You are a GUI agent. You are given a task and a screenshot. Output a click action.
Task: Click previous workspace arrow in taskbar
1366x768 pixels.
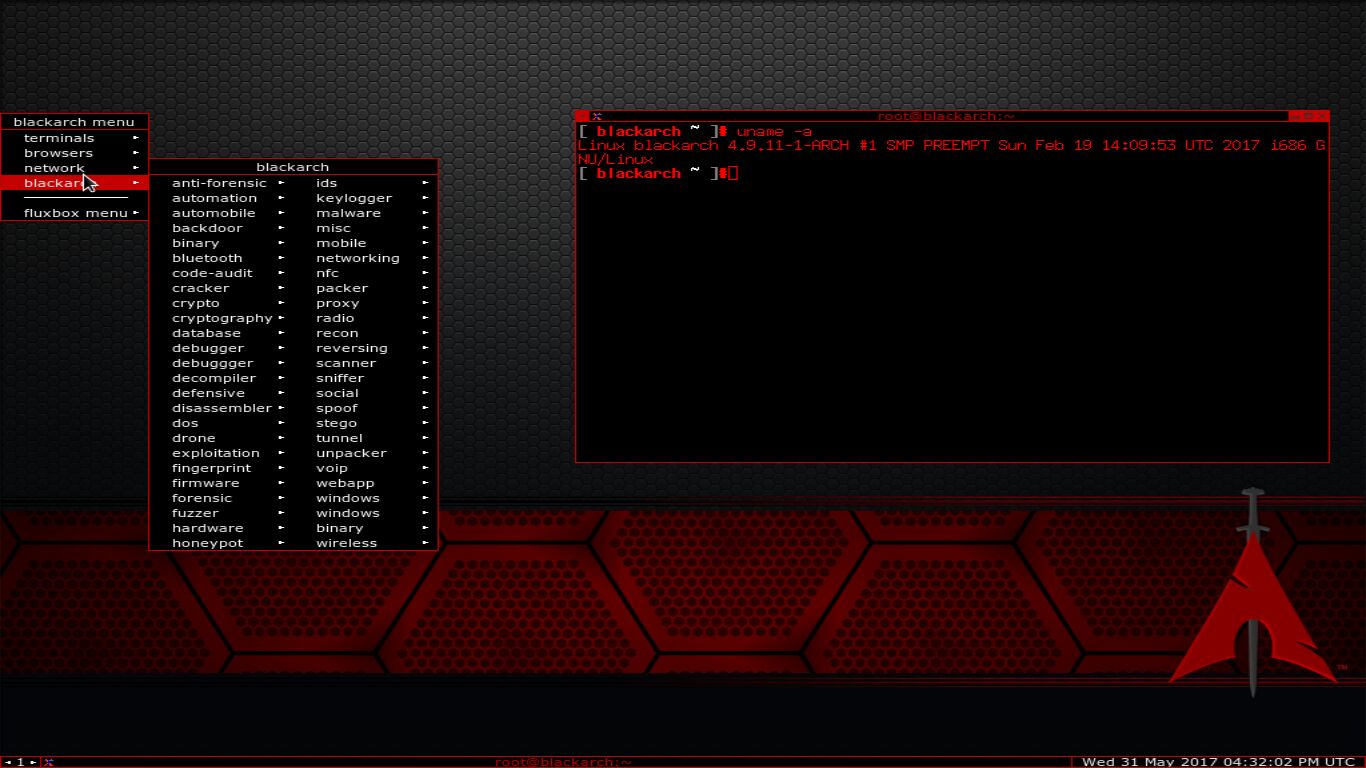click(x=8, y=762)
